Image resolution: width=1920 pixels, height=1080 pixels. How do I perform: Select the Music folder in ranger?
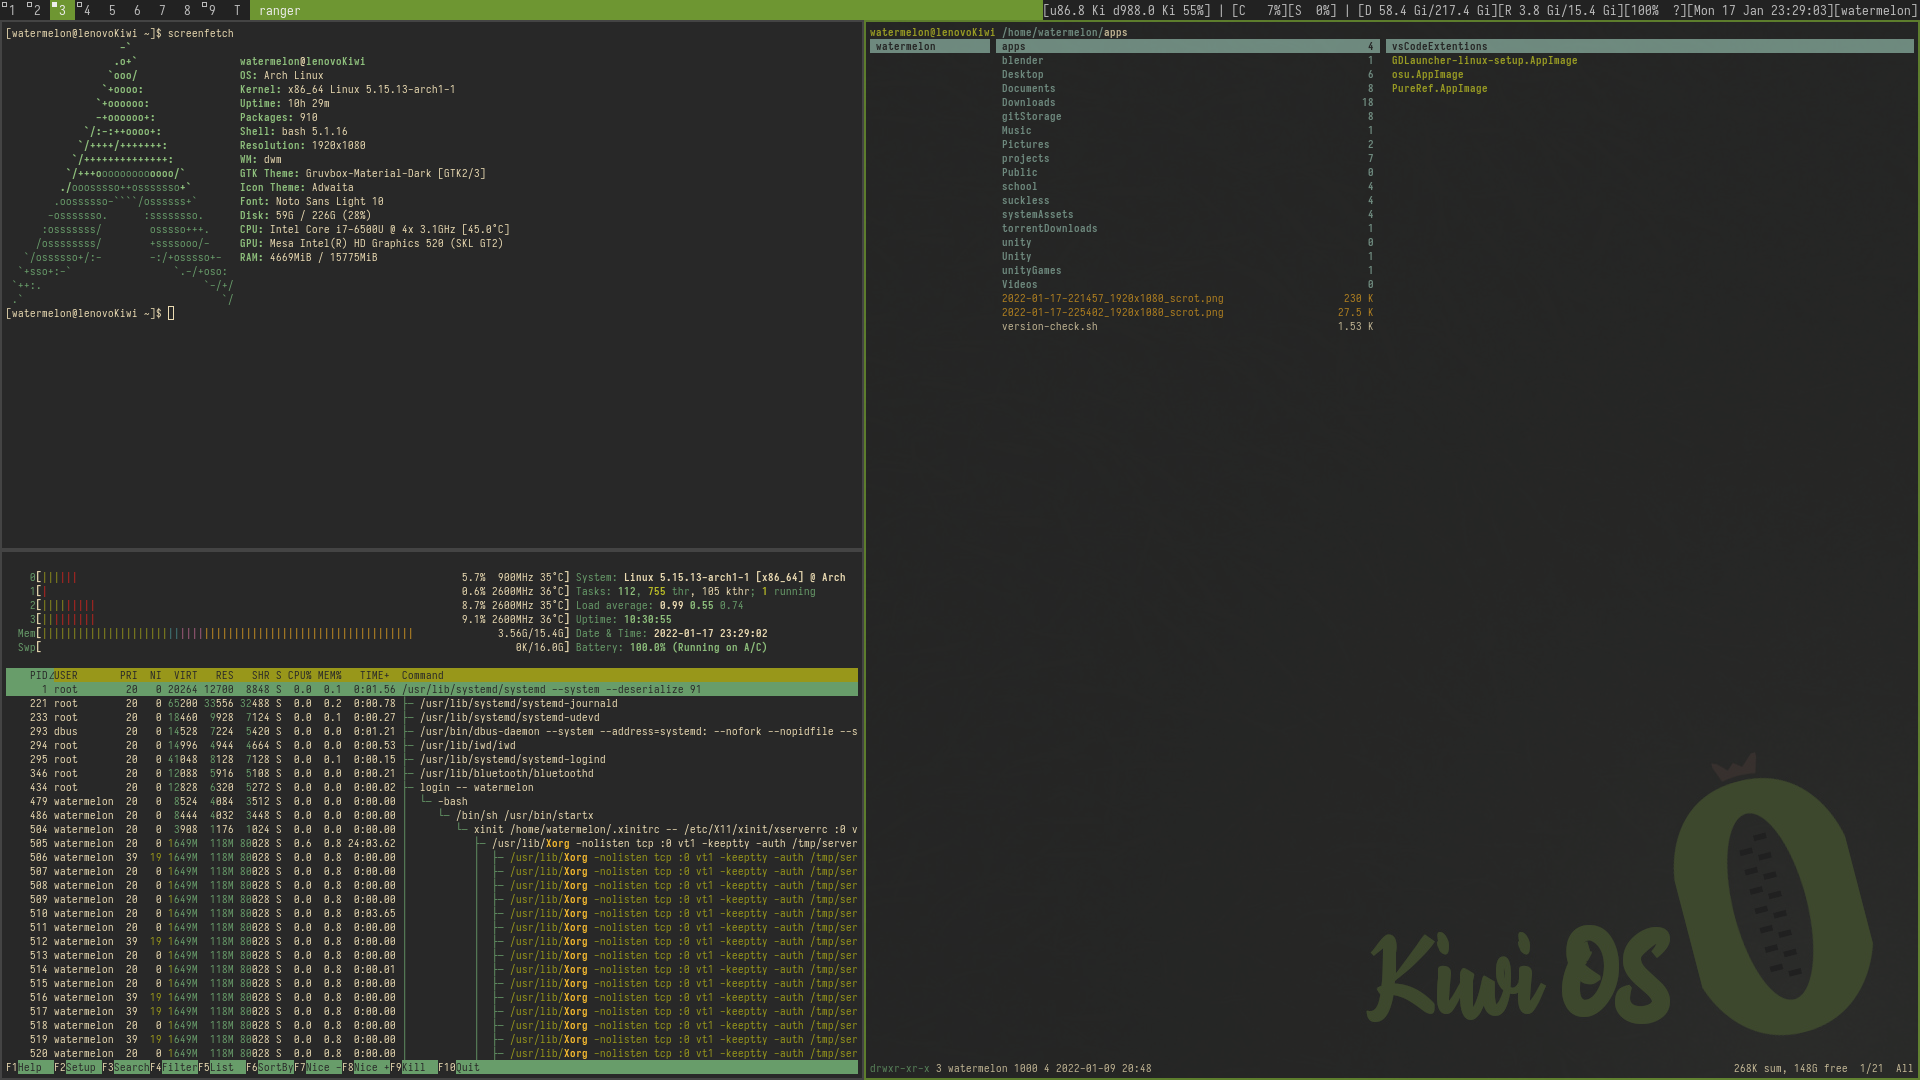[1187, 131]
